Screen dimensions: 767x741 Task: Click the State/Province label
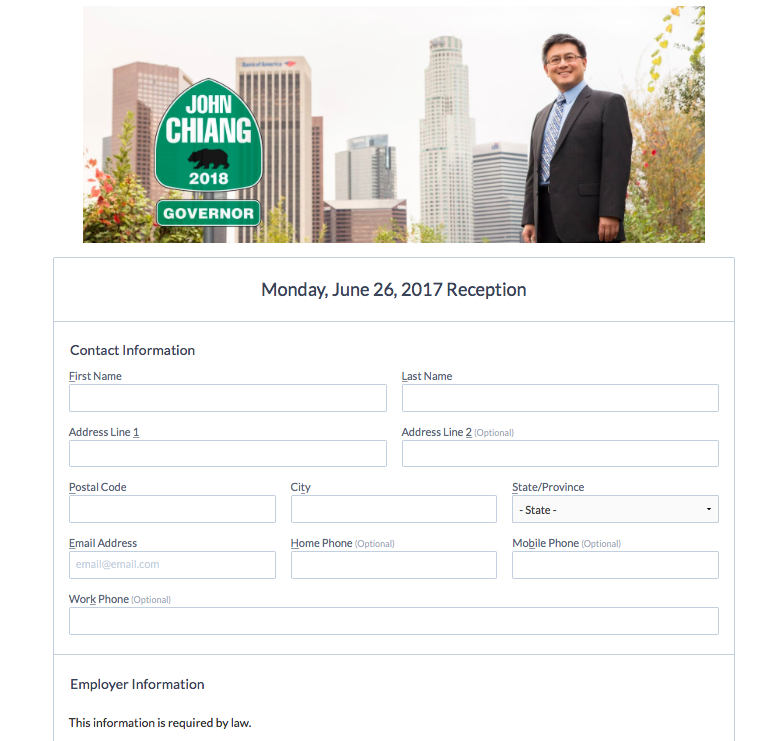pos(548,487)
